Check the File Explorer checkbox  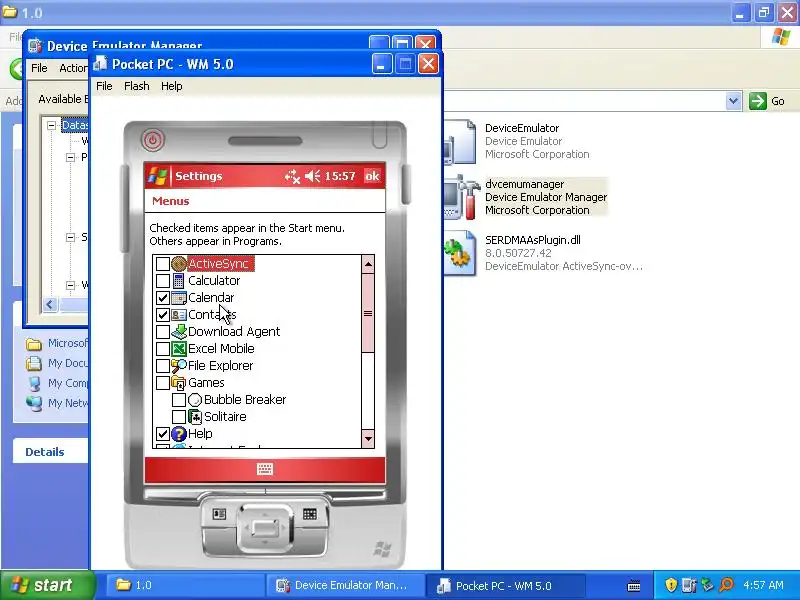[x=163, y=365]
